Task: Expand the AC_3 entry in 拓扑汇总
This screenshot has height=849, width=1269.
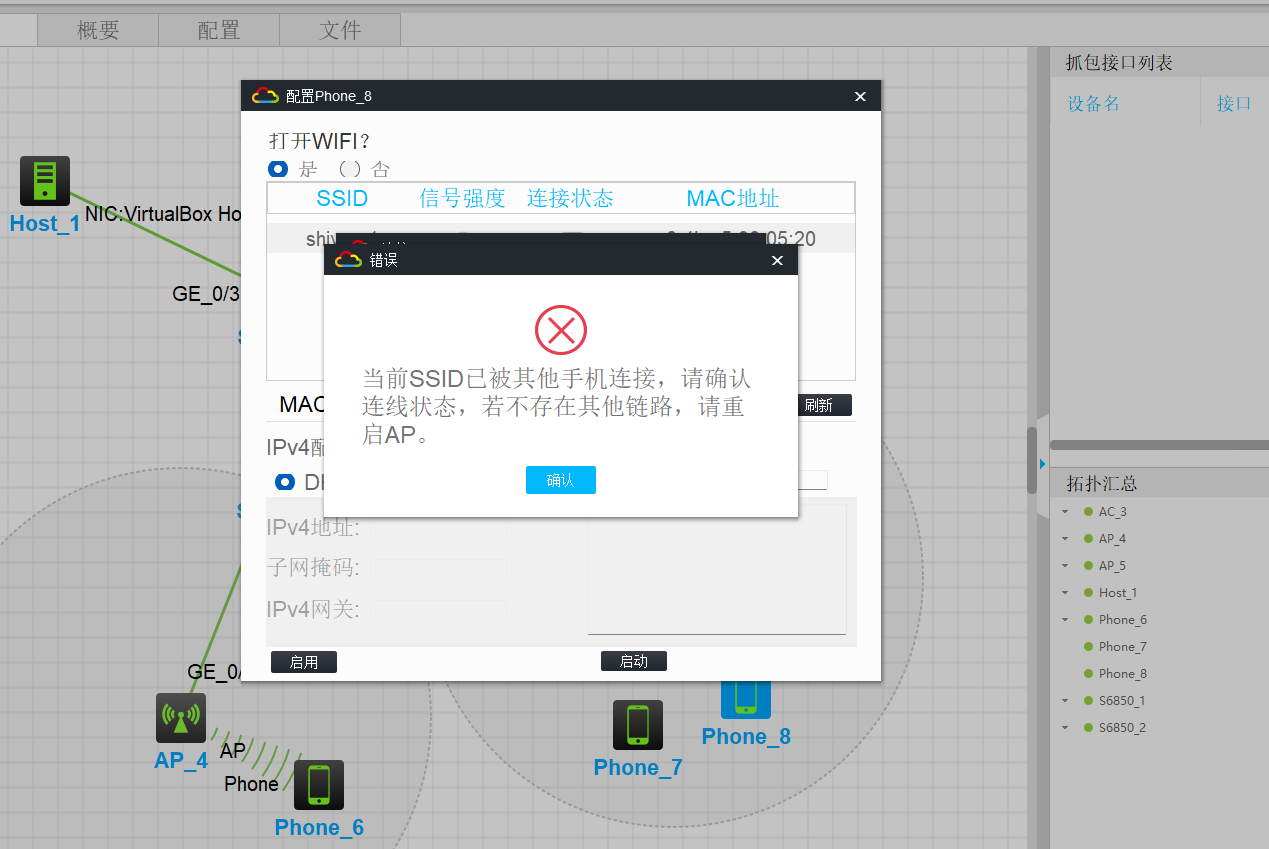Action: [1066, 512]
